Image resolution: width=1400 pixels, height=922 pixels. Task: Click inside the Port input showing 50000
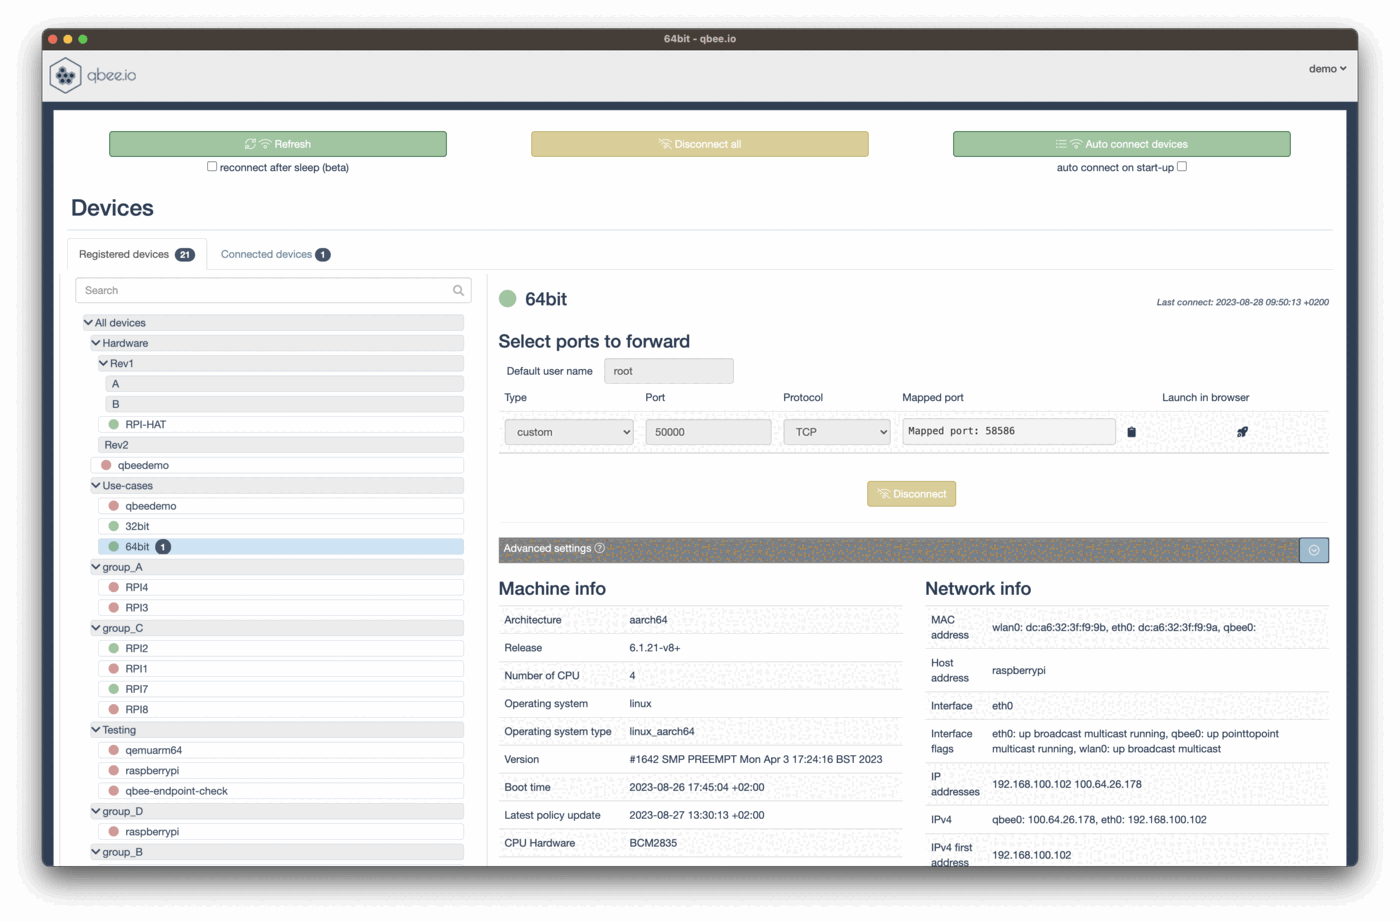coord(707,431)
